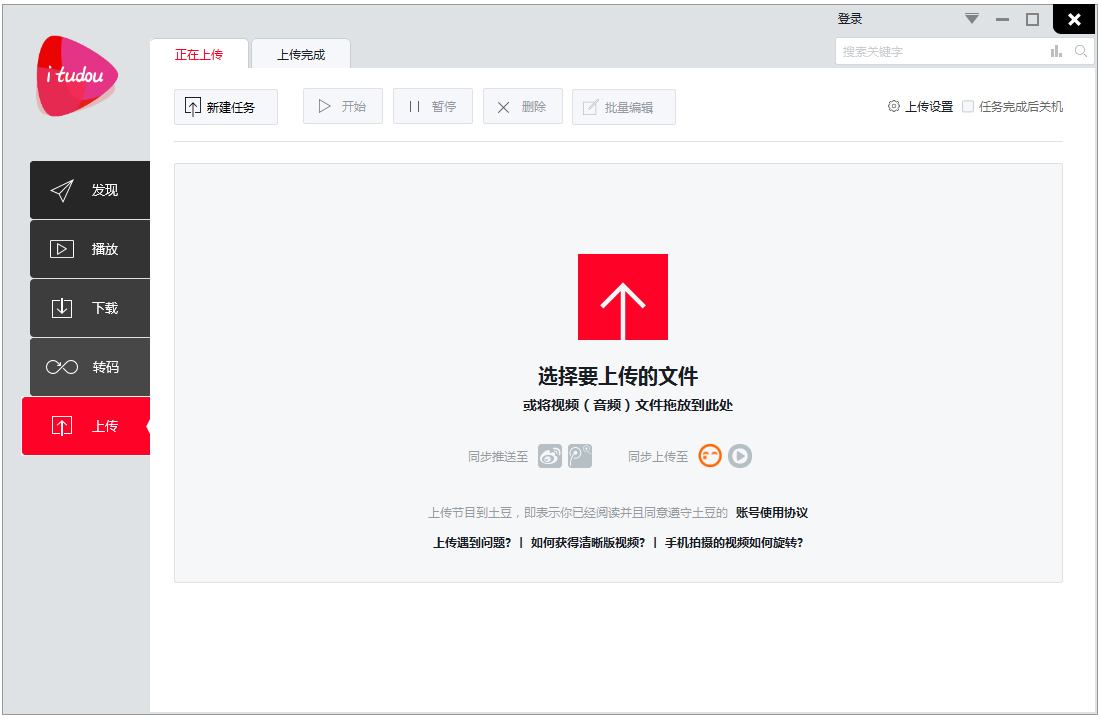Open the 播放 (Play) sidebar section

pos(89,249)
